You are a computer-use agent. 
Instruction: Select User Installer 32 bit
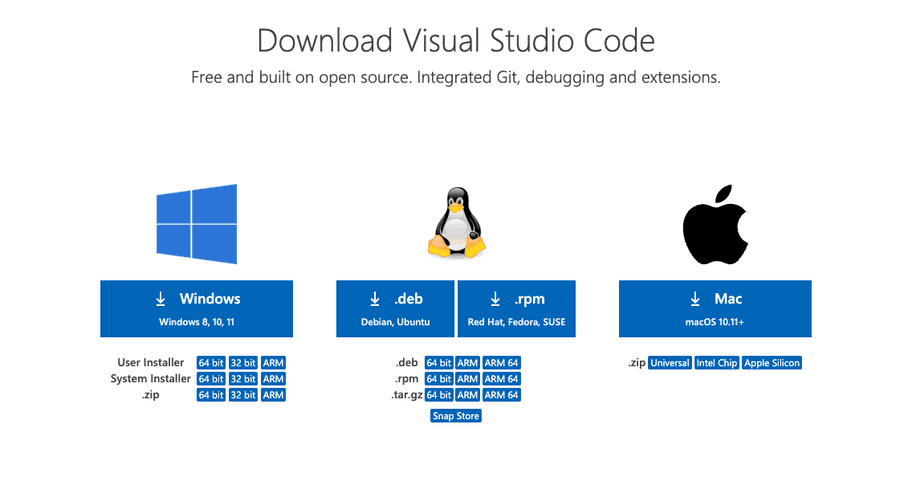pyautogui.click(x=243, y=363)
